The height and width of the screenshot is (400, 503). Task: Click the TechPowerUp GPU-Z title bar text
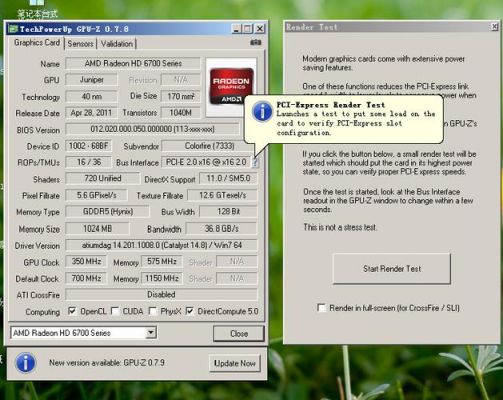click(x=74, y=29)
